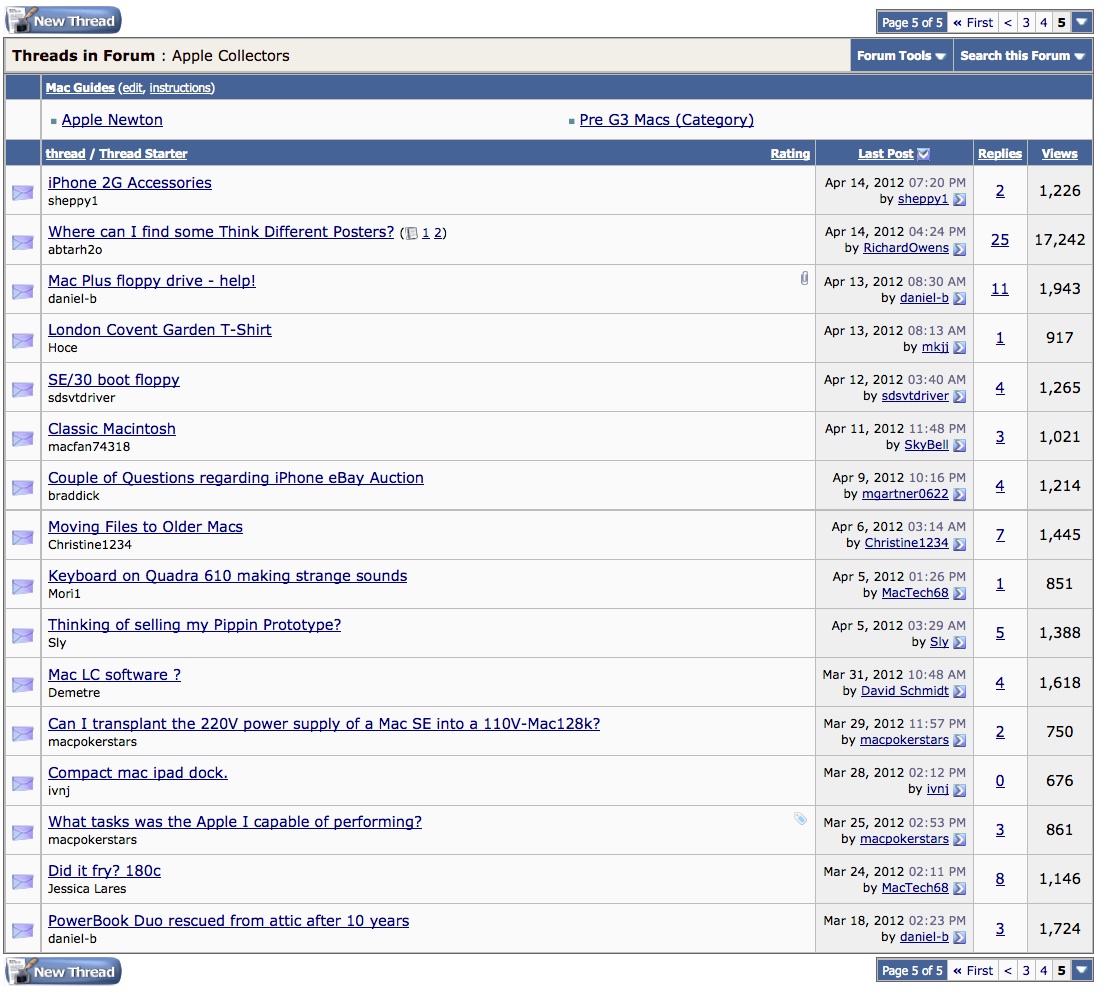
Task: Sort threads by the Views column
Action: coord(1059,152)
